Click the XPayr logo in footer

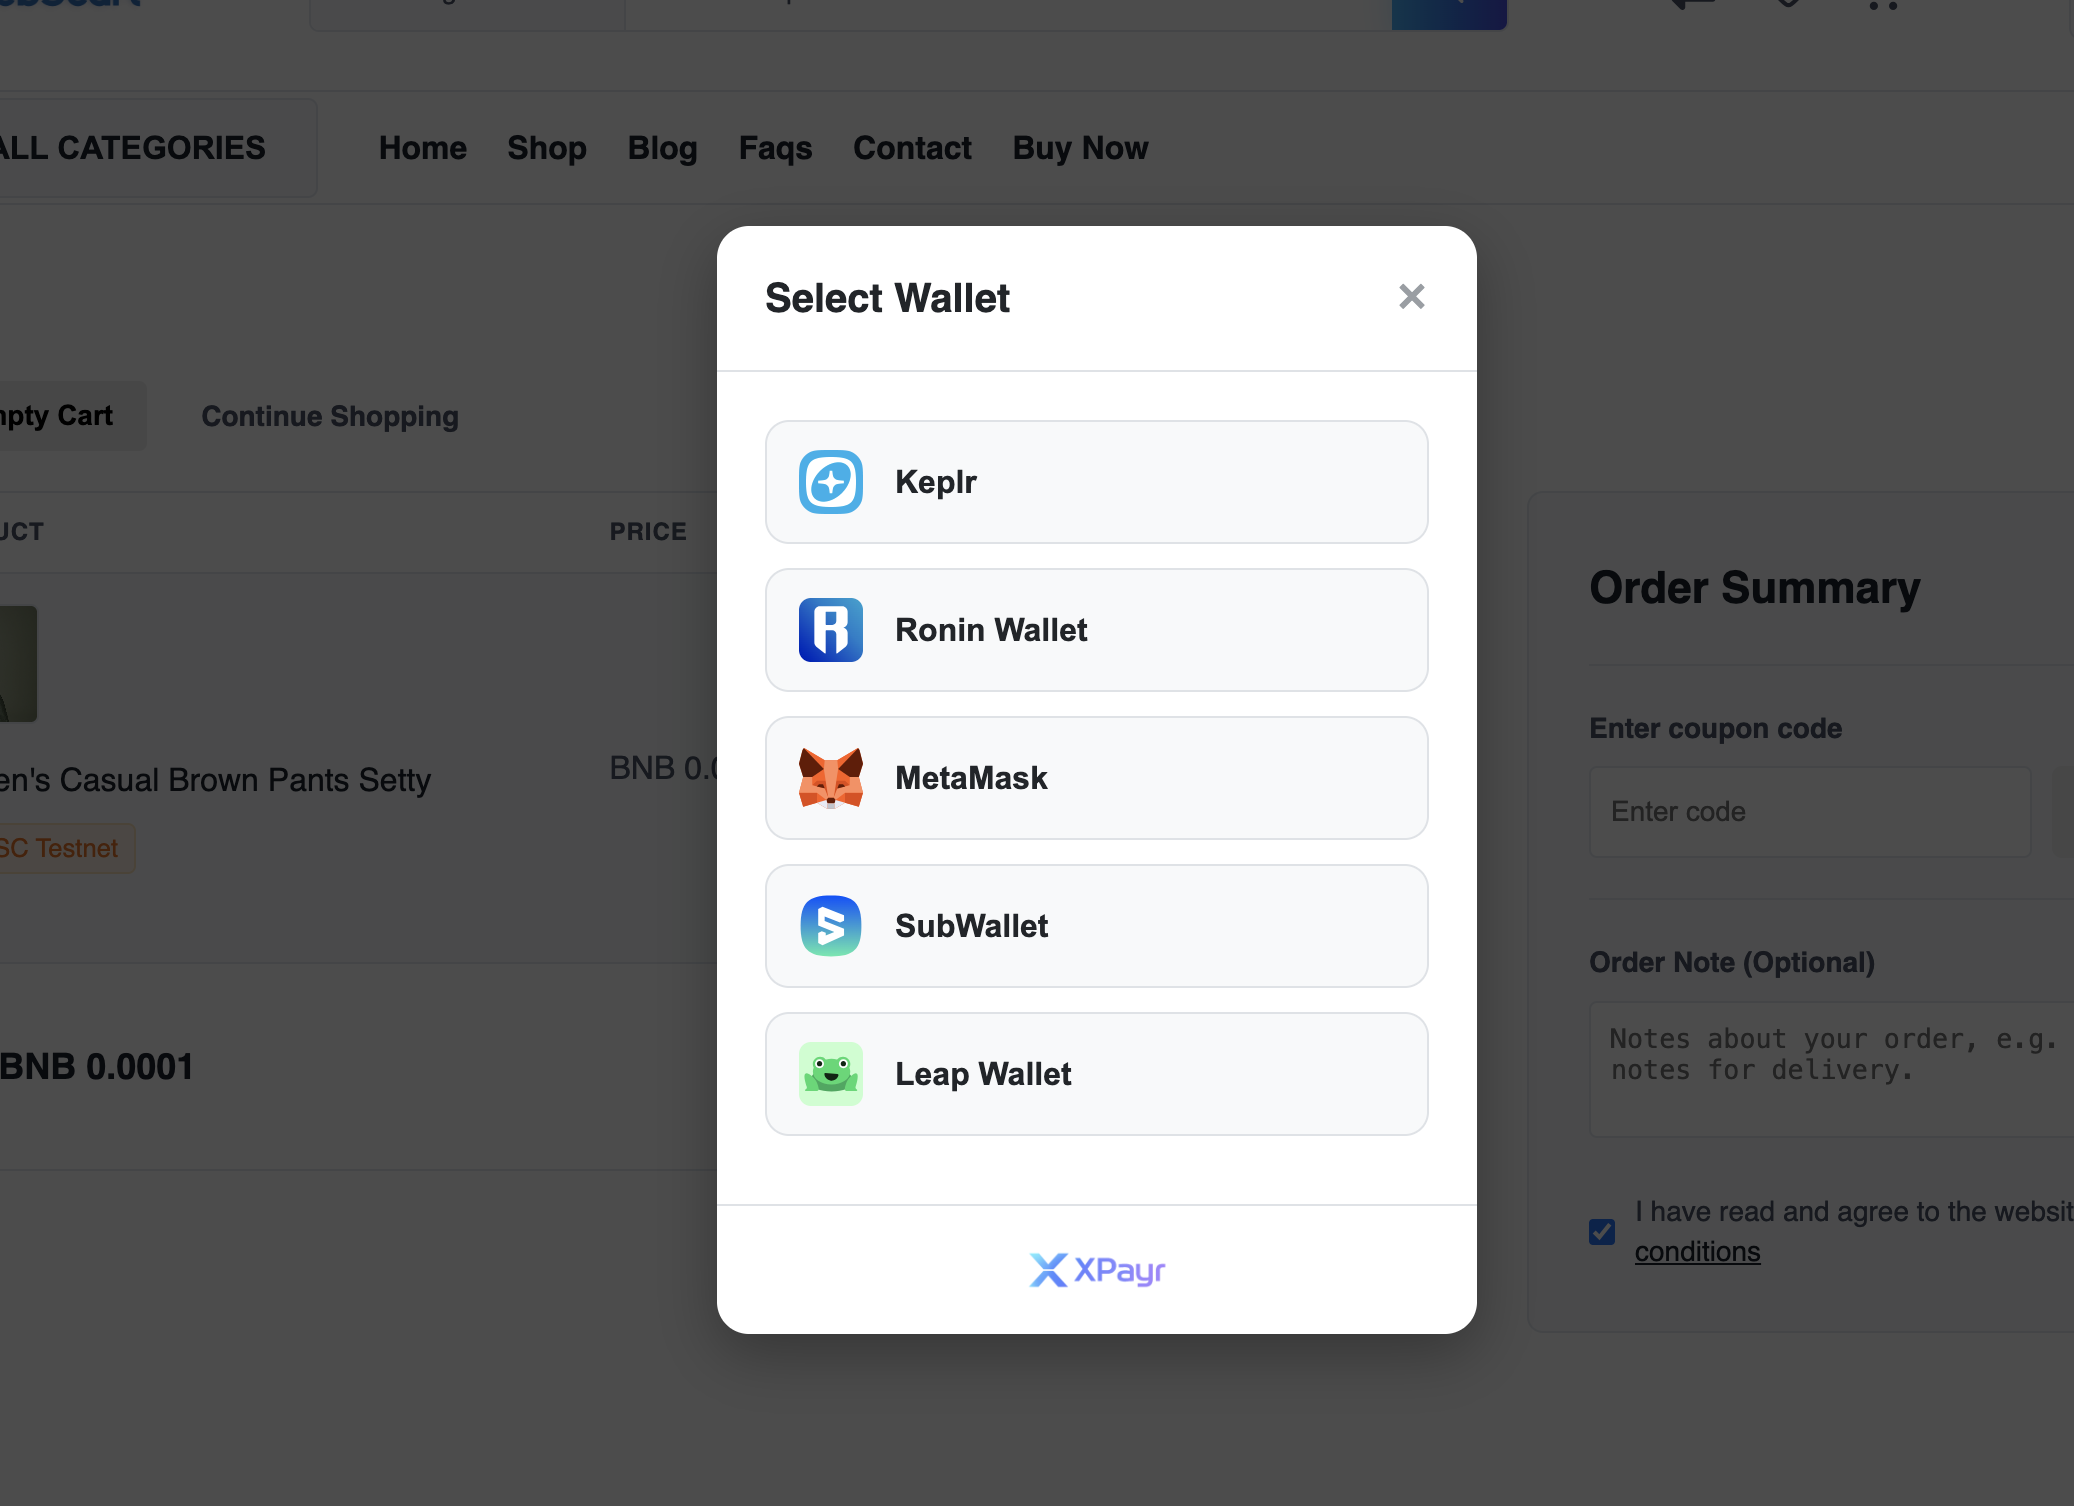[1097, 1270]
